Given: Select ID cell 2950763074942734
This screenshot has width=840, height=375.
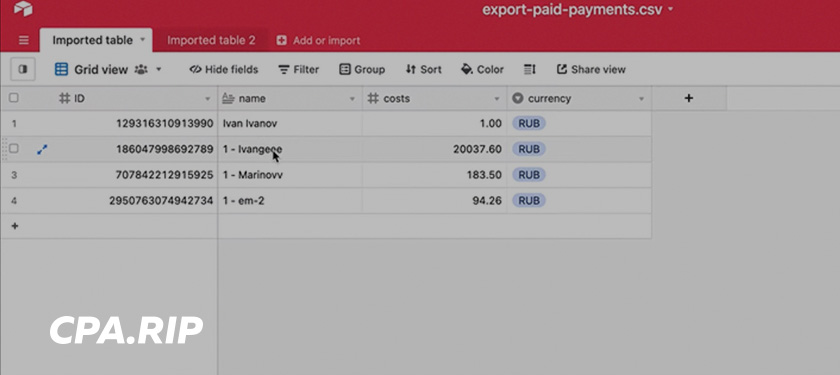Looking at the screenshot, I should coord(136,201).
